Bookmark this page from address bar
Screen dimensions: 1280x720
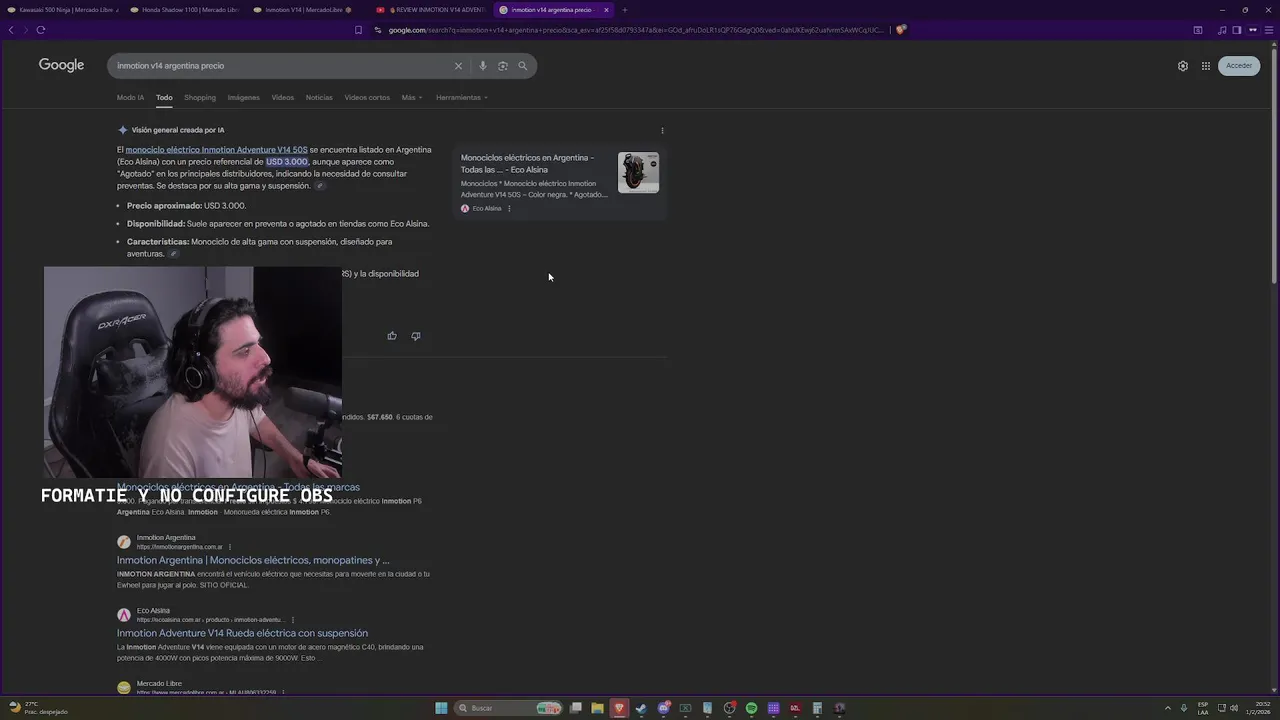tap(358, 30)
